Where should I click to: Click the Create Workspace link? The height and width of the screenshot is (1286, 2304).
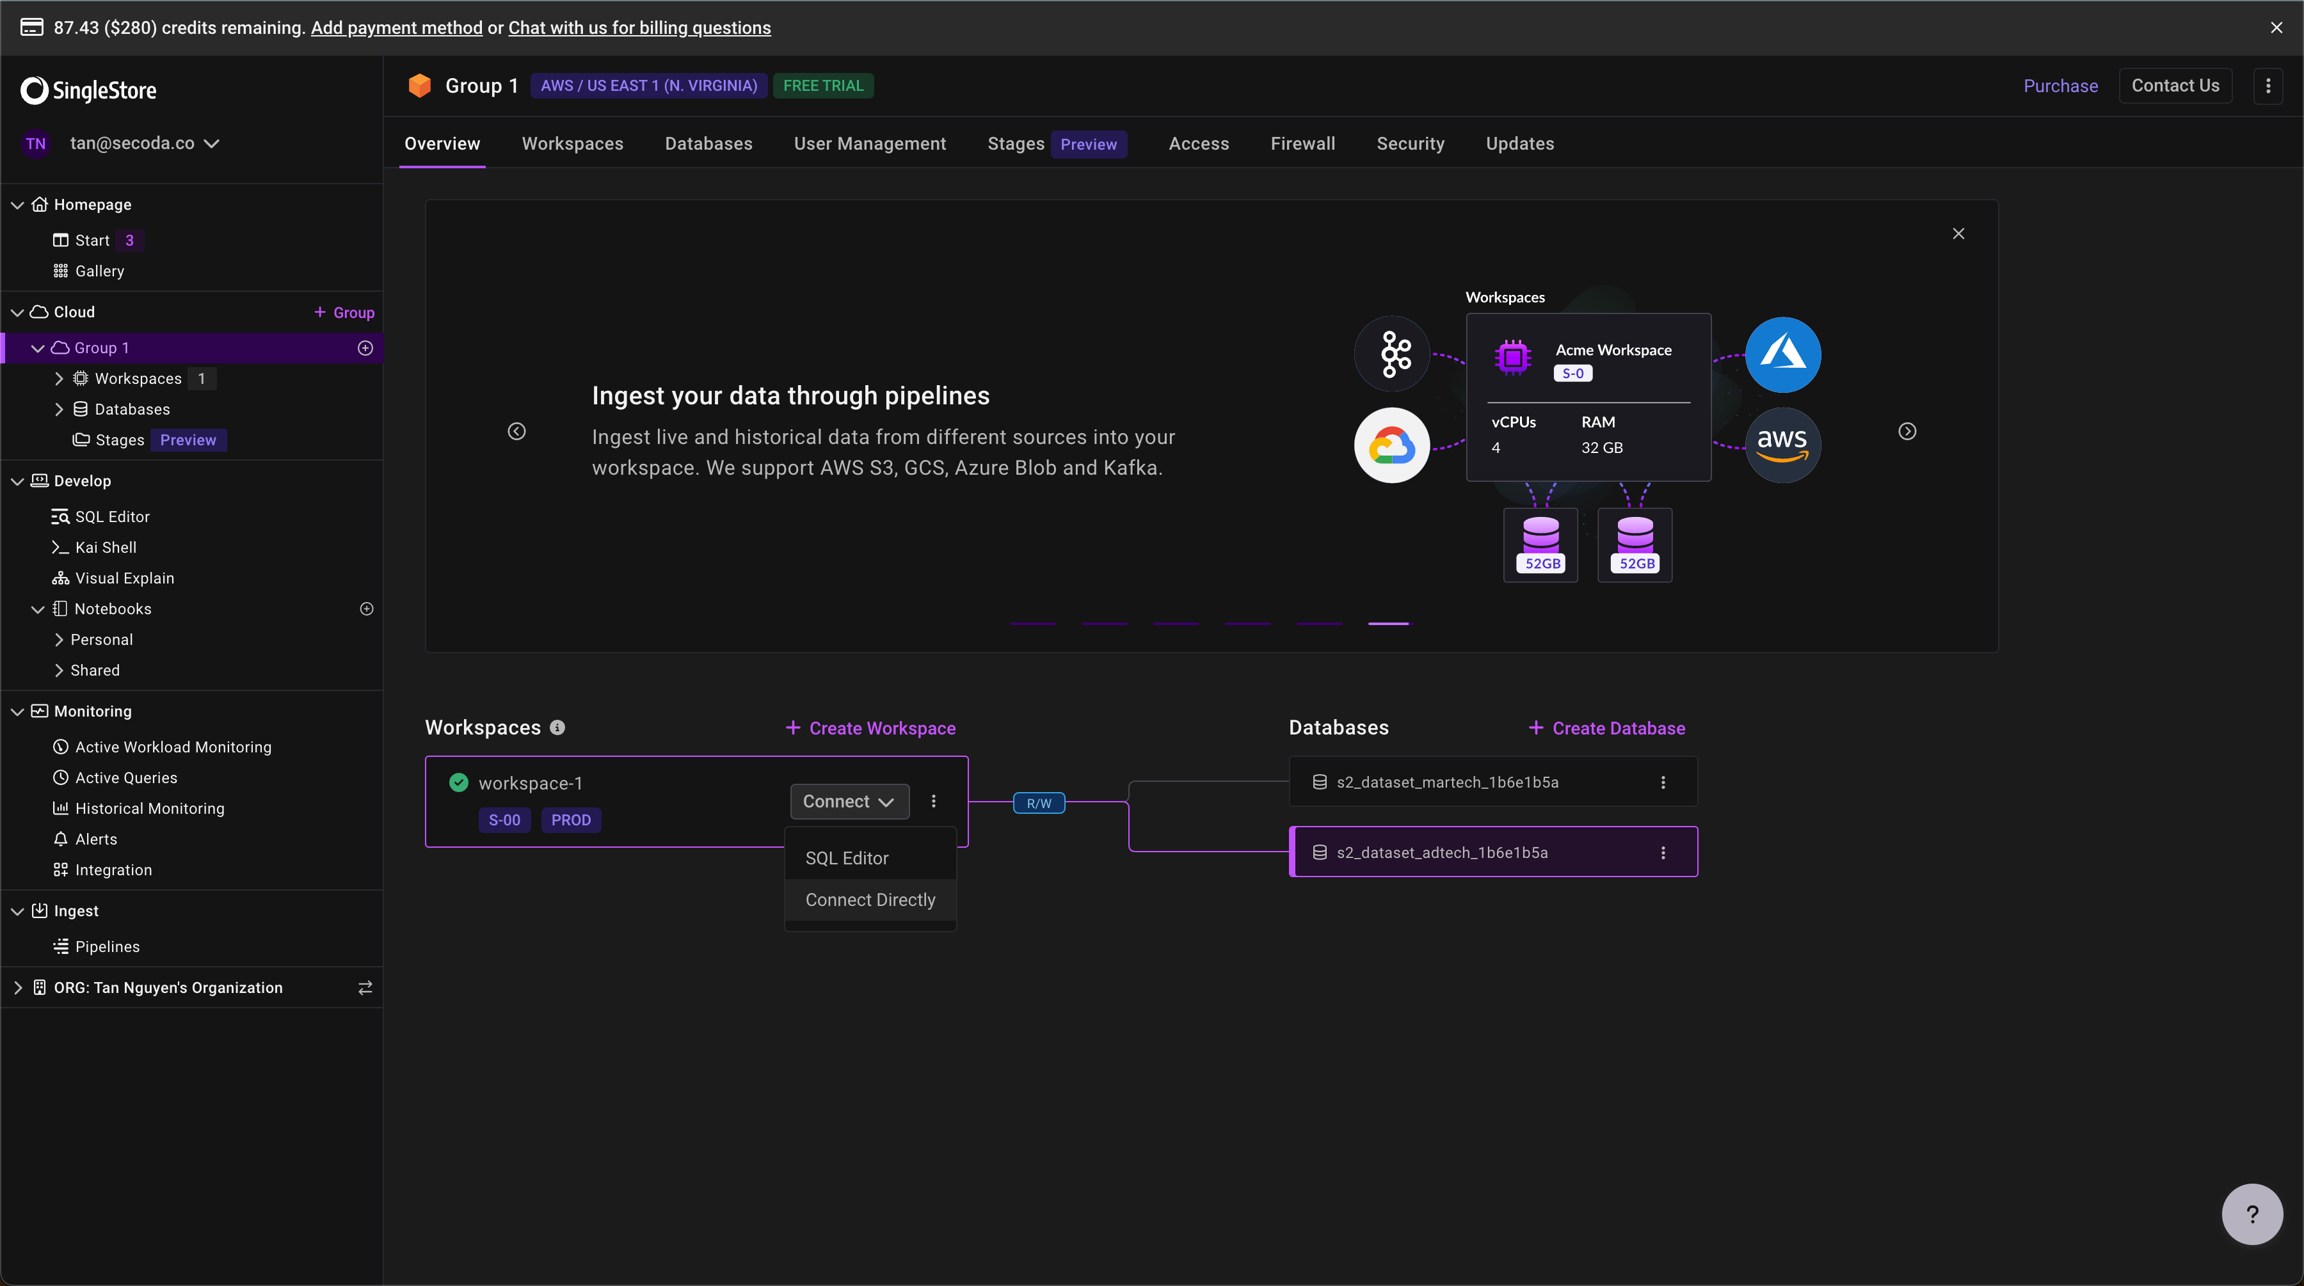coord(870,728)
